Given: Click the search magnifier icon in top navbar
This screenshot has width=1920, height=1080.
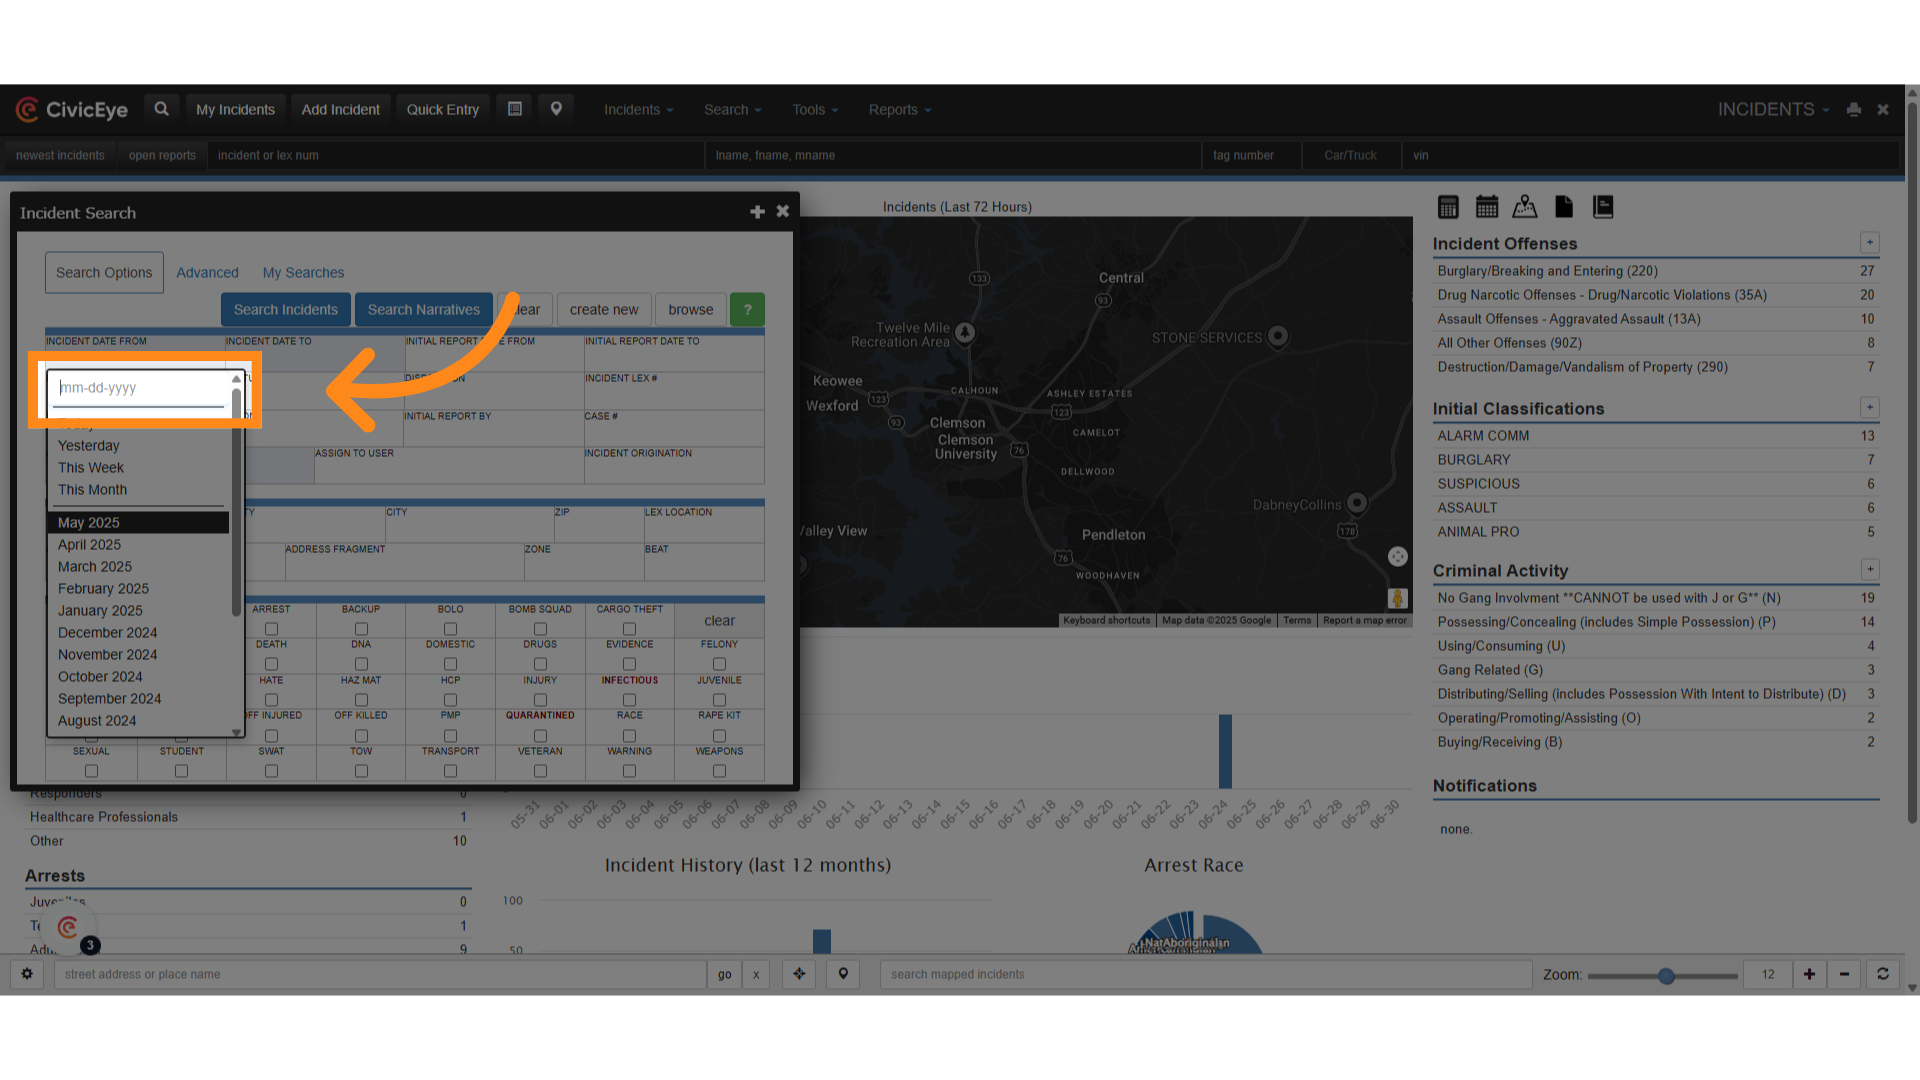Looking at the screenshot, I should (161, 109).
